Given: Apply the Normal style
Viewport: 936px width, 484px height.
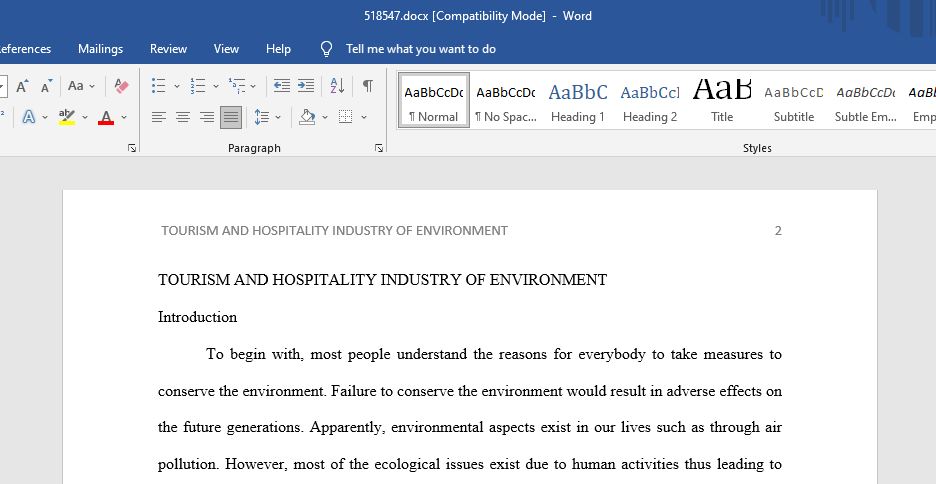Looking at the screenshot, I should pos(434,100).
